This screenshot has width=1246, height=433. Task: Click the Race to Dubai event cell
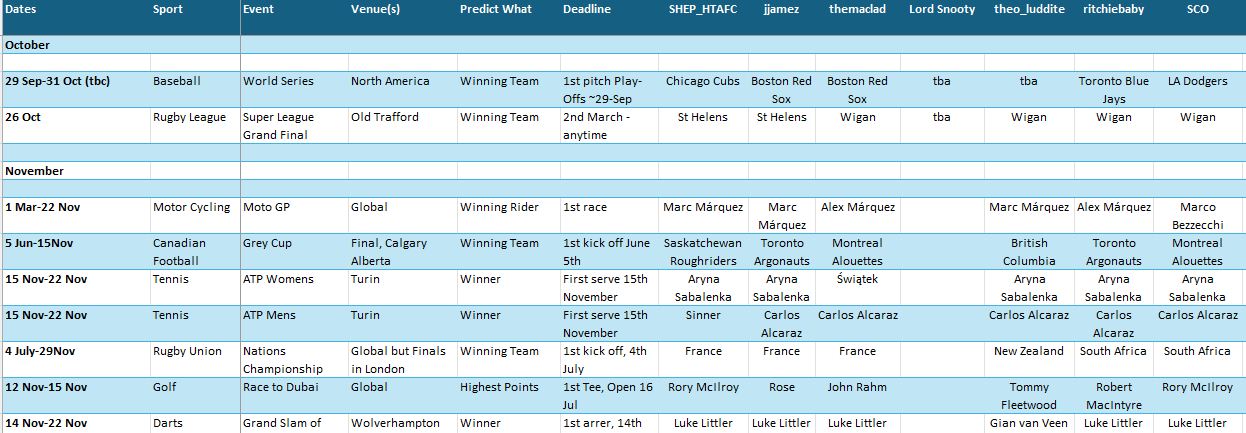point(294,395)
